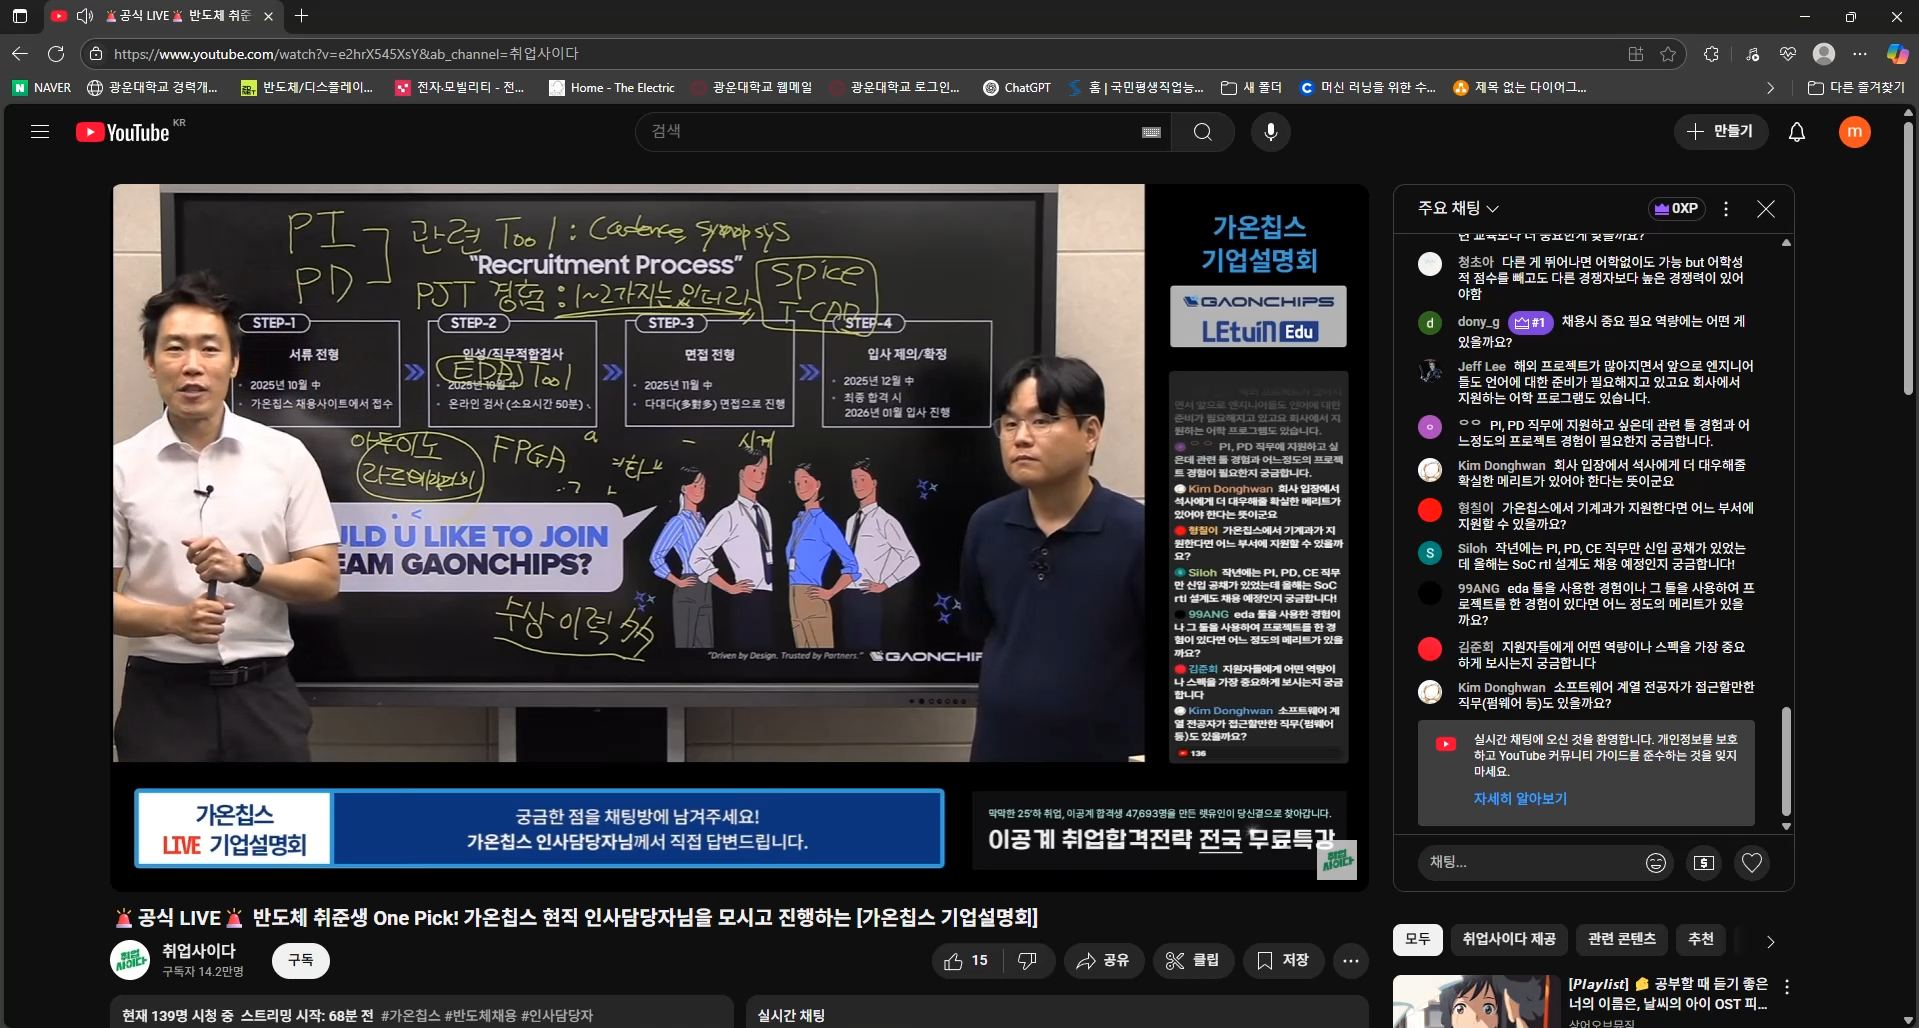Image resolution: width=1919 pixels, height=1028 pixels.
Task: Click the browser address bar URL
Action: [346, 54]
